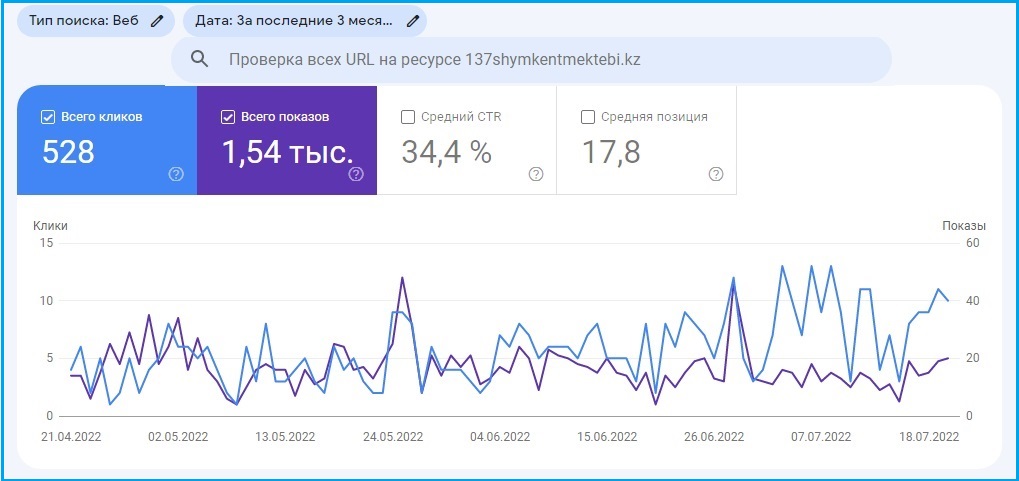
Task: Click the Показы axis label
Action: pyautogui.click(x=964, y=226)
